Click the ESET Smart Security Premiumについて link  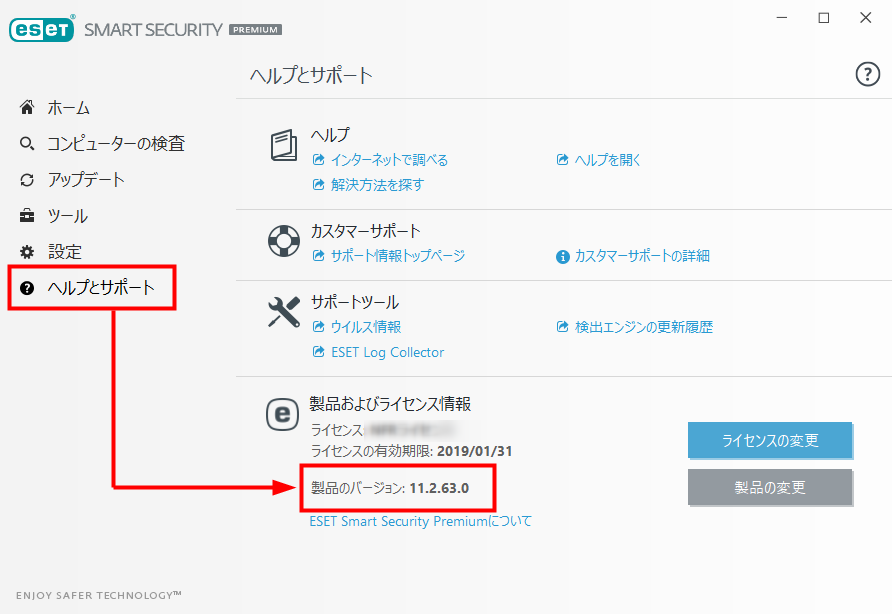coord(420,521)
